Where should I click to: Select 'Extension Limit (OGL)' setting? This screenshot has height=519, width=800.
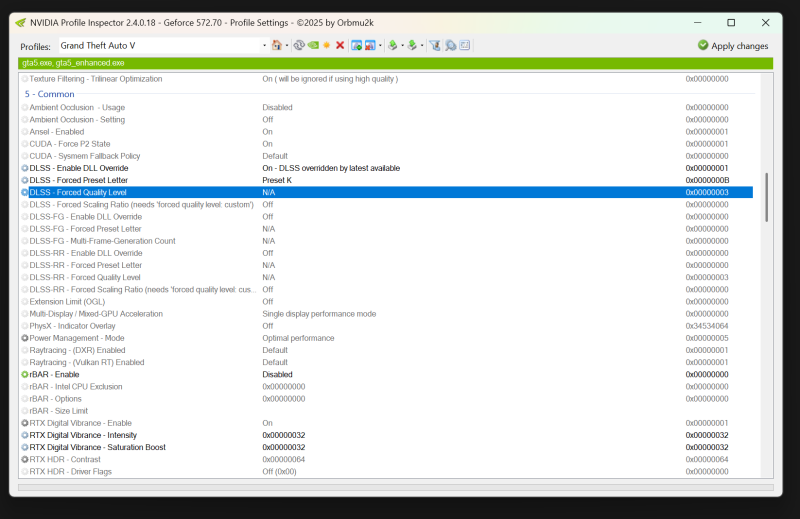tap(387, 302)
